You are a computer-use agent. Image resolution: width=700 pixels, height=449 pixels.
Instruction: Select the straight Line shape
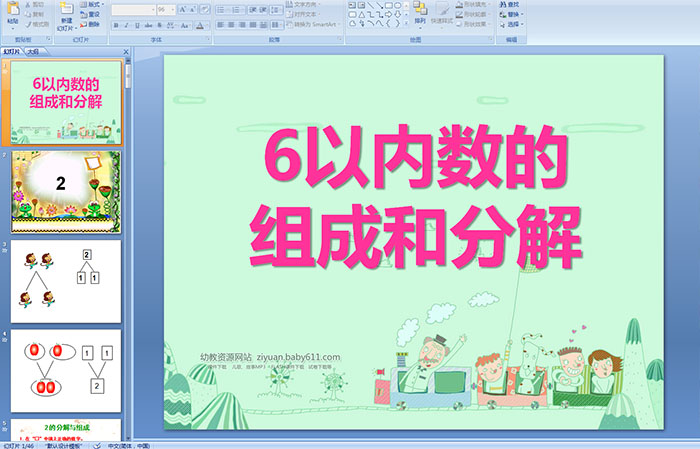coord(371,5)
